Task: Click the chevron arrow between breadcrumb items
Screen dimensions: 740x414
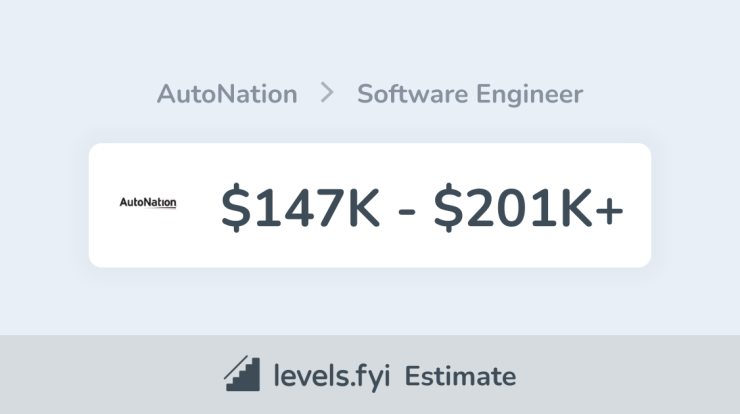Action: point(327,93)
